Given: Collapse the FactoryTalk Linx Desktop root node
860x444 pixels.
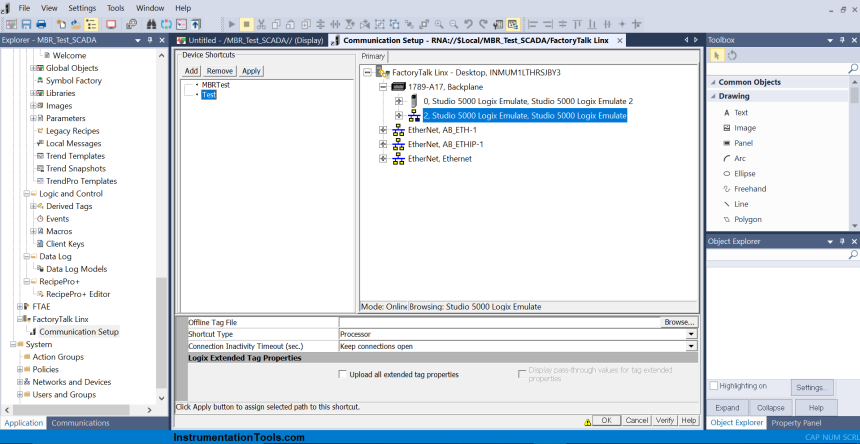Looking at the screenshot, I should [x=367, y=72].
